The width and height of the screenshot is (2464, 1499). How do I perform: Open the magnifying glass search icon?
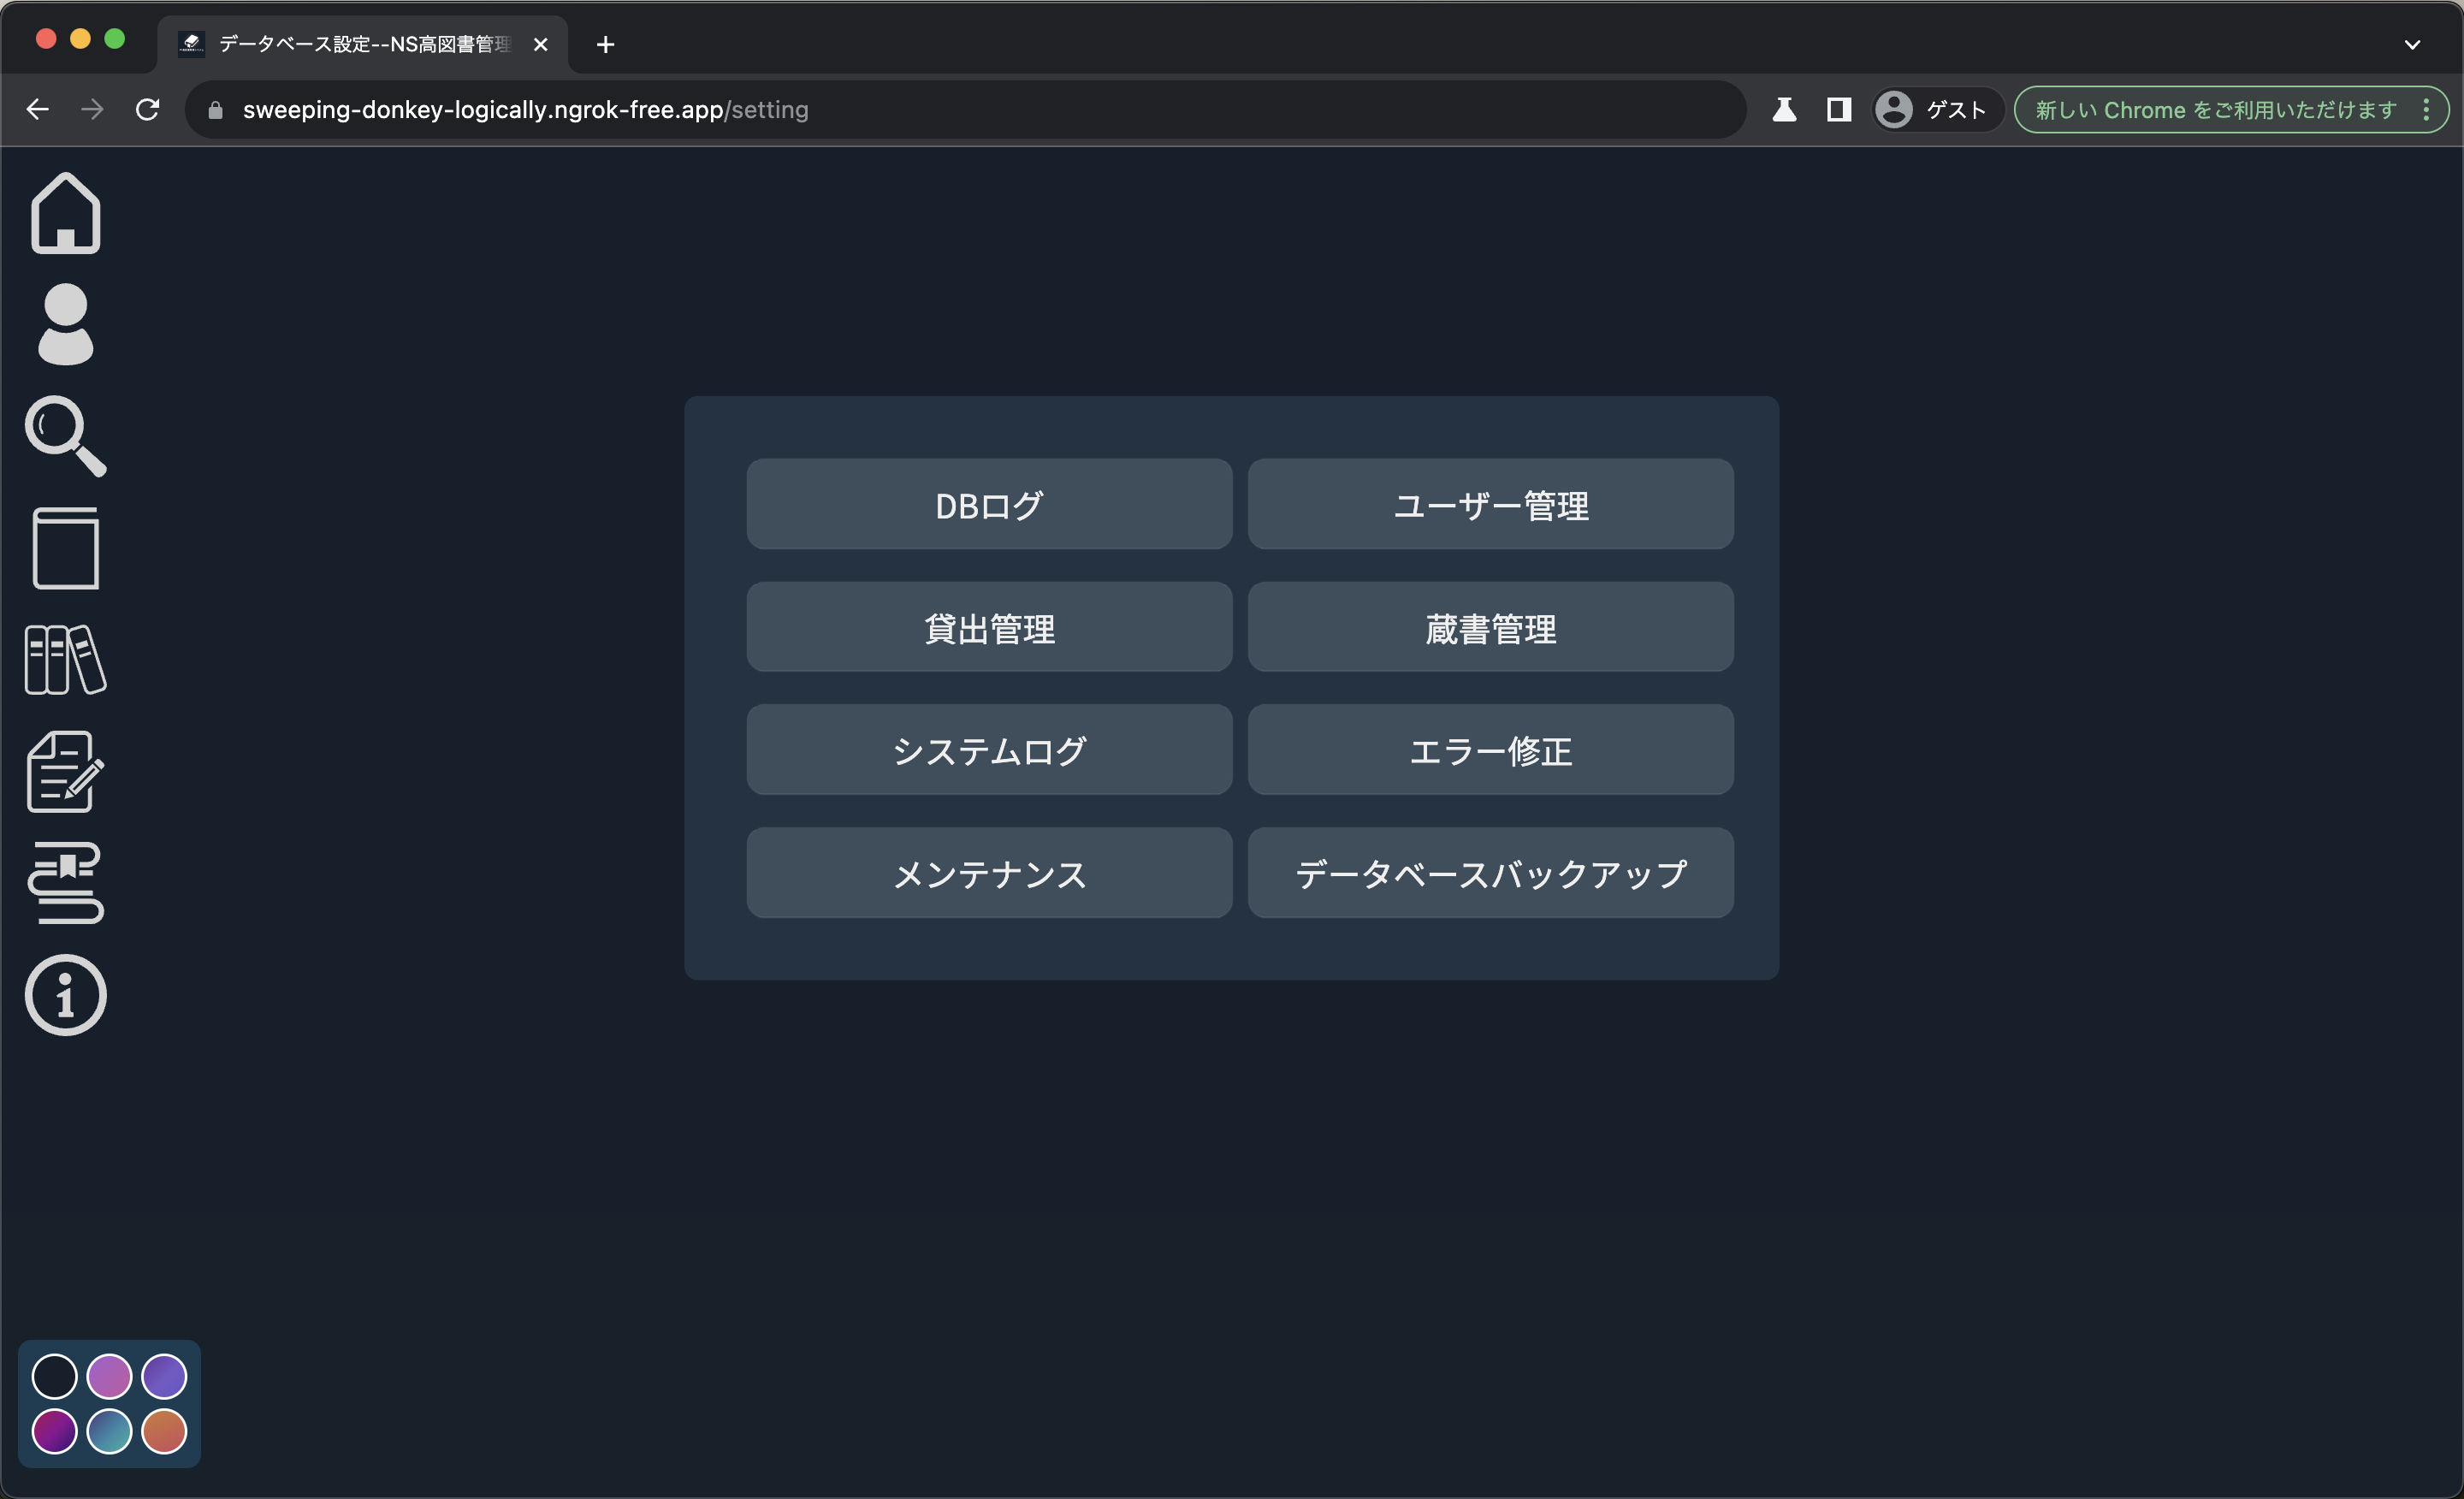tap(66, 436)
